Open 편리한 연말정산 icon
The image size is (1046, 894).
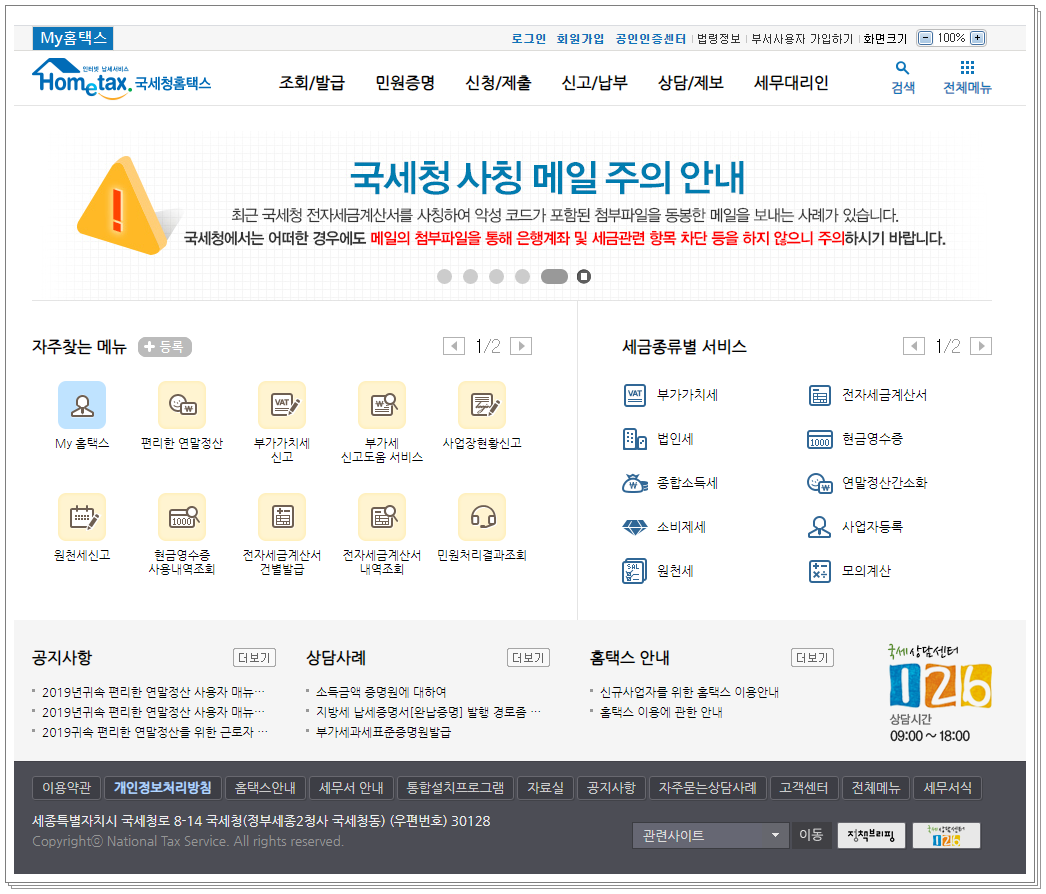pyautogui.click(x=182, y=404)
